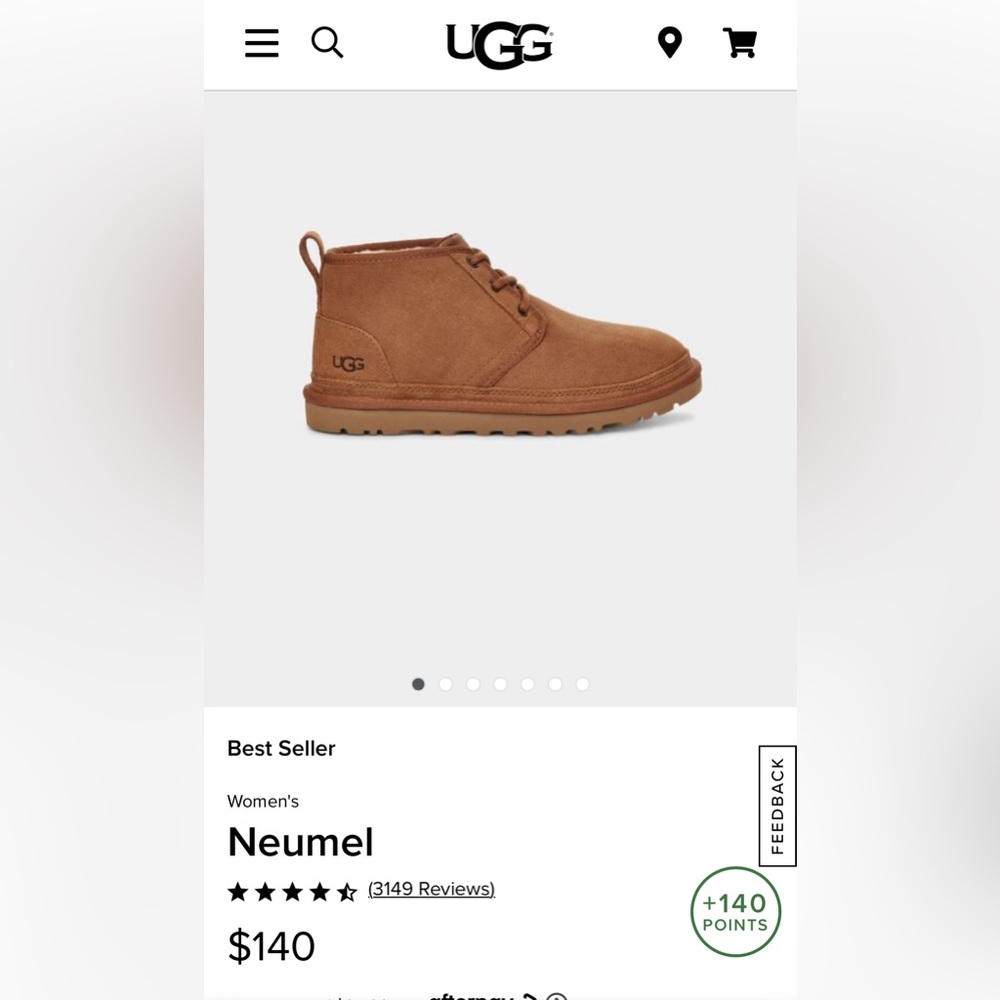Screen dimensions: 1000x1000
Task: Open the store locator pin icon
Action: (669, 43)
